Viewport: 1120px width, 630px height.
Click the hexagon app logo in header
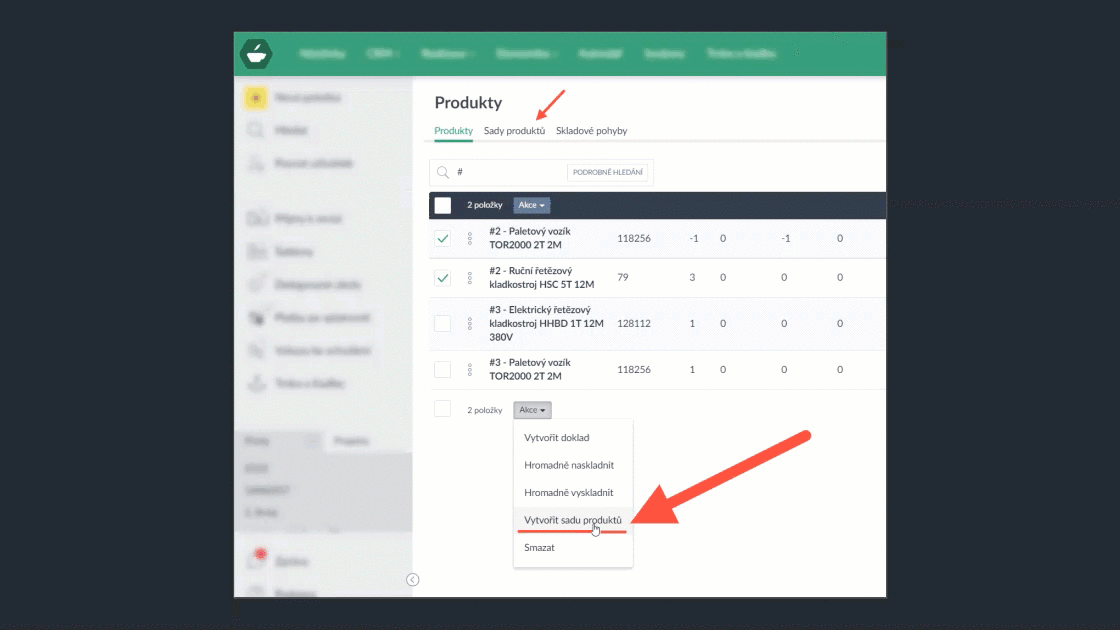click(256, 54)
